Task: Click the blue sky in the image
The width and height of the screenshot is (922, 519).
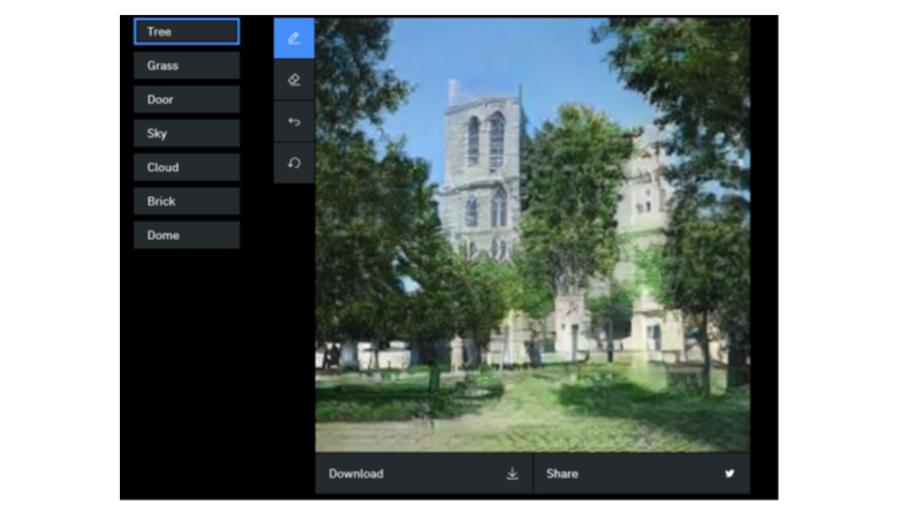Action: pyautogui.click(x=560, y=60)
